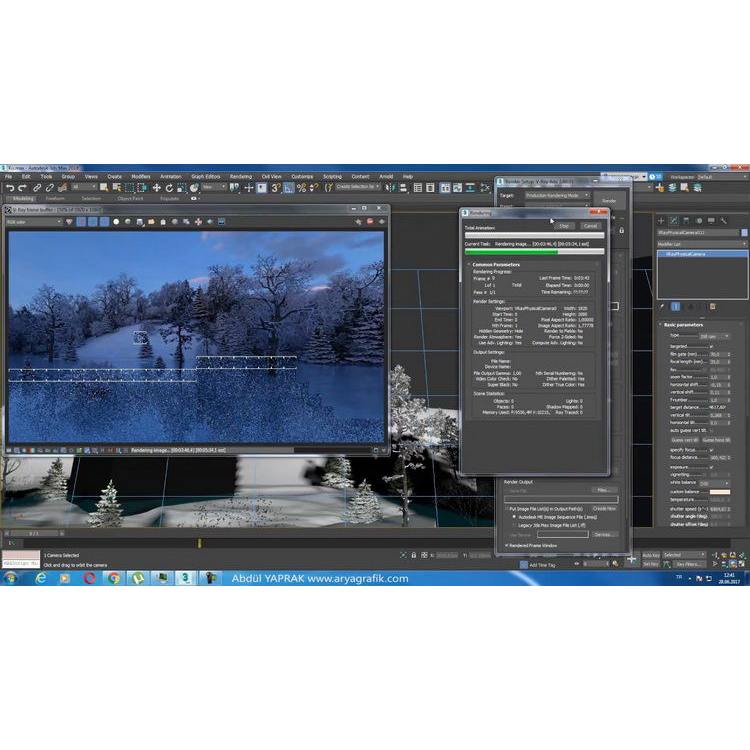Open the Target rendering mode dropdown

[557, 196]
